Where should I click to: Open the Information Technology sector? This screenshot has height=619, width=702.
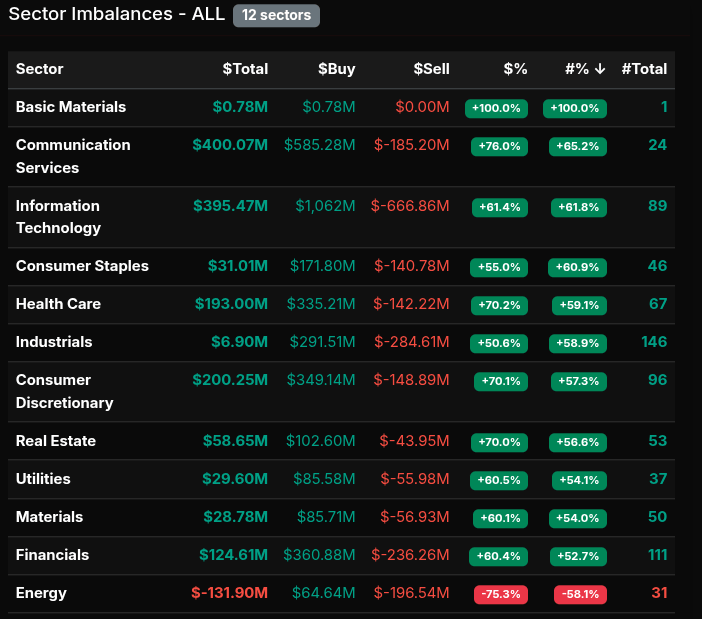pyautogui.click(x=58, y=216)
